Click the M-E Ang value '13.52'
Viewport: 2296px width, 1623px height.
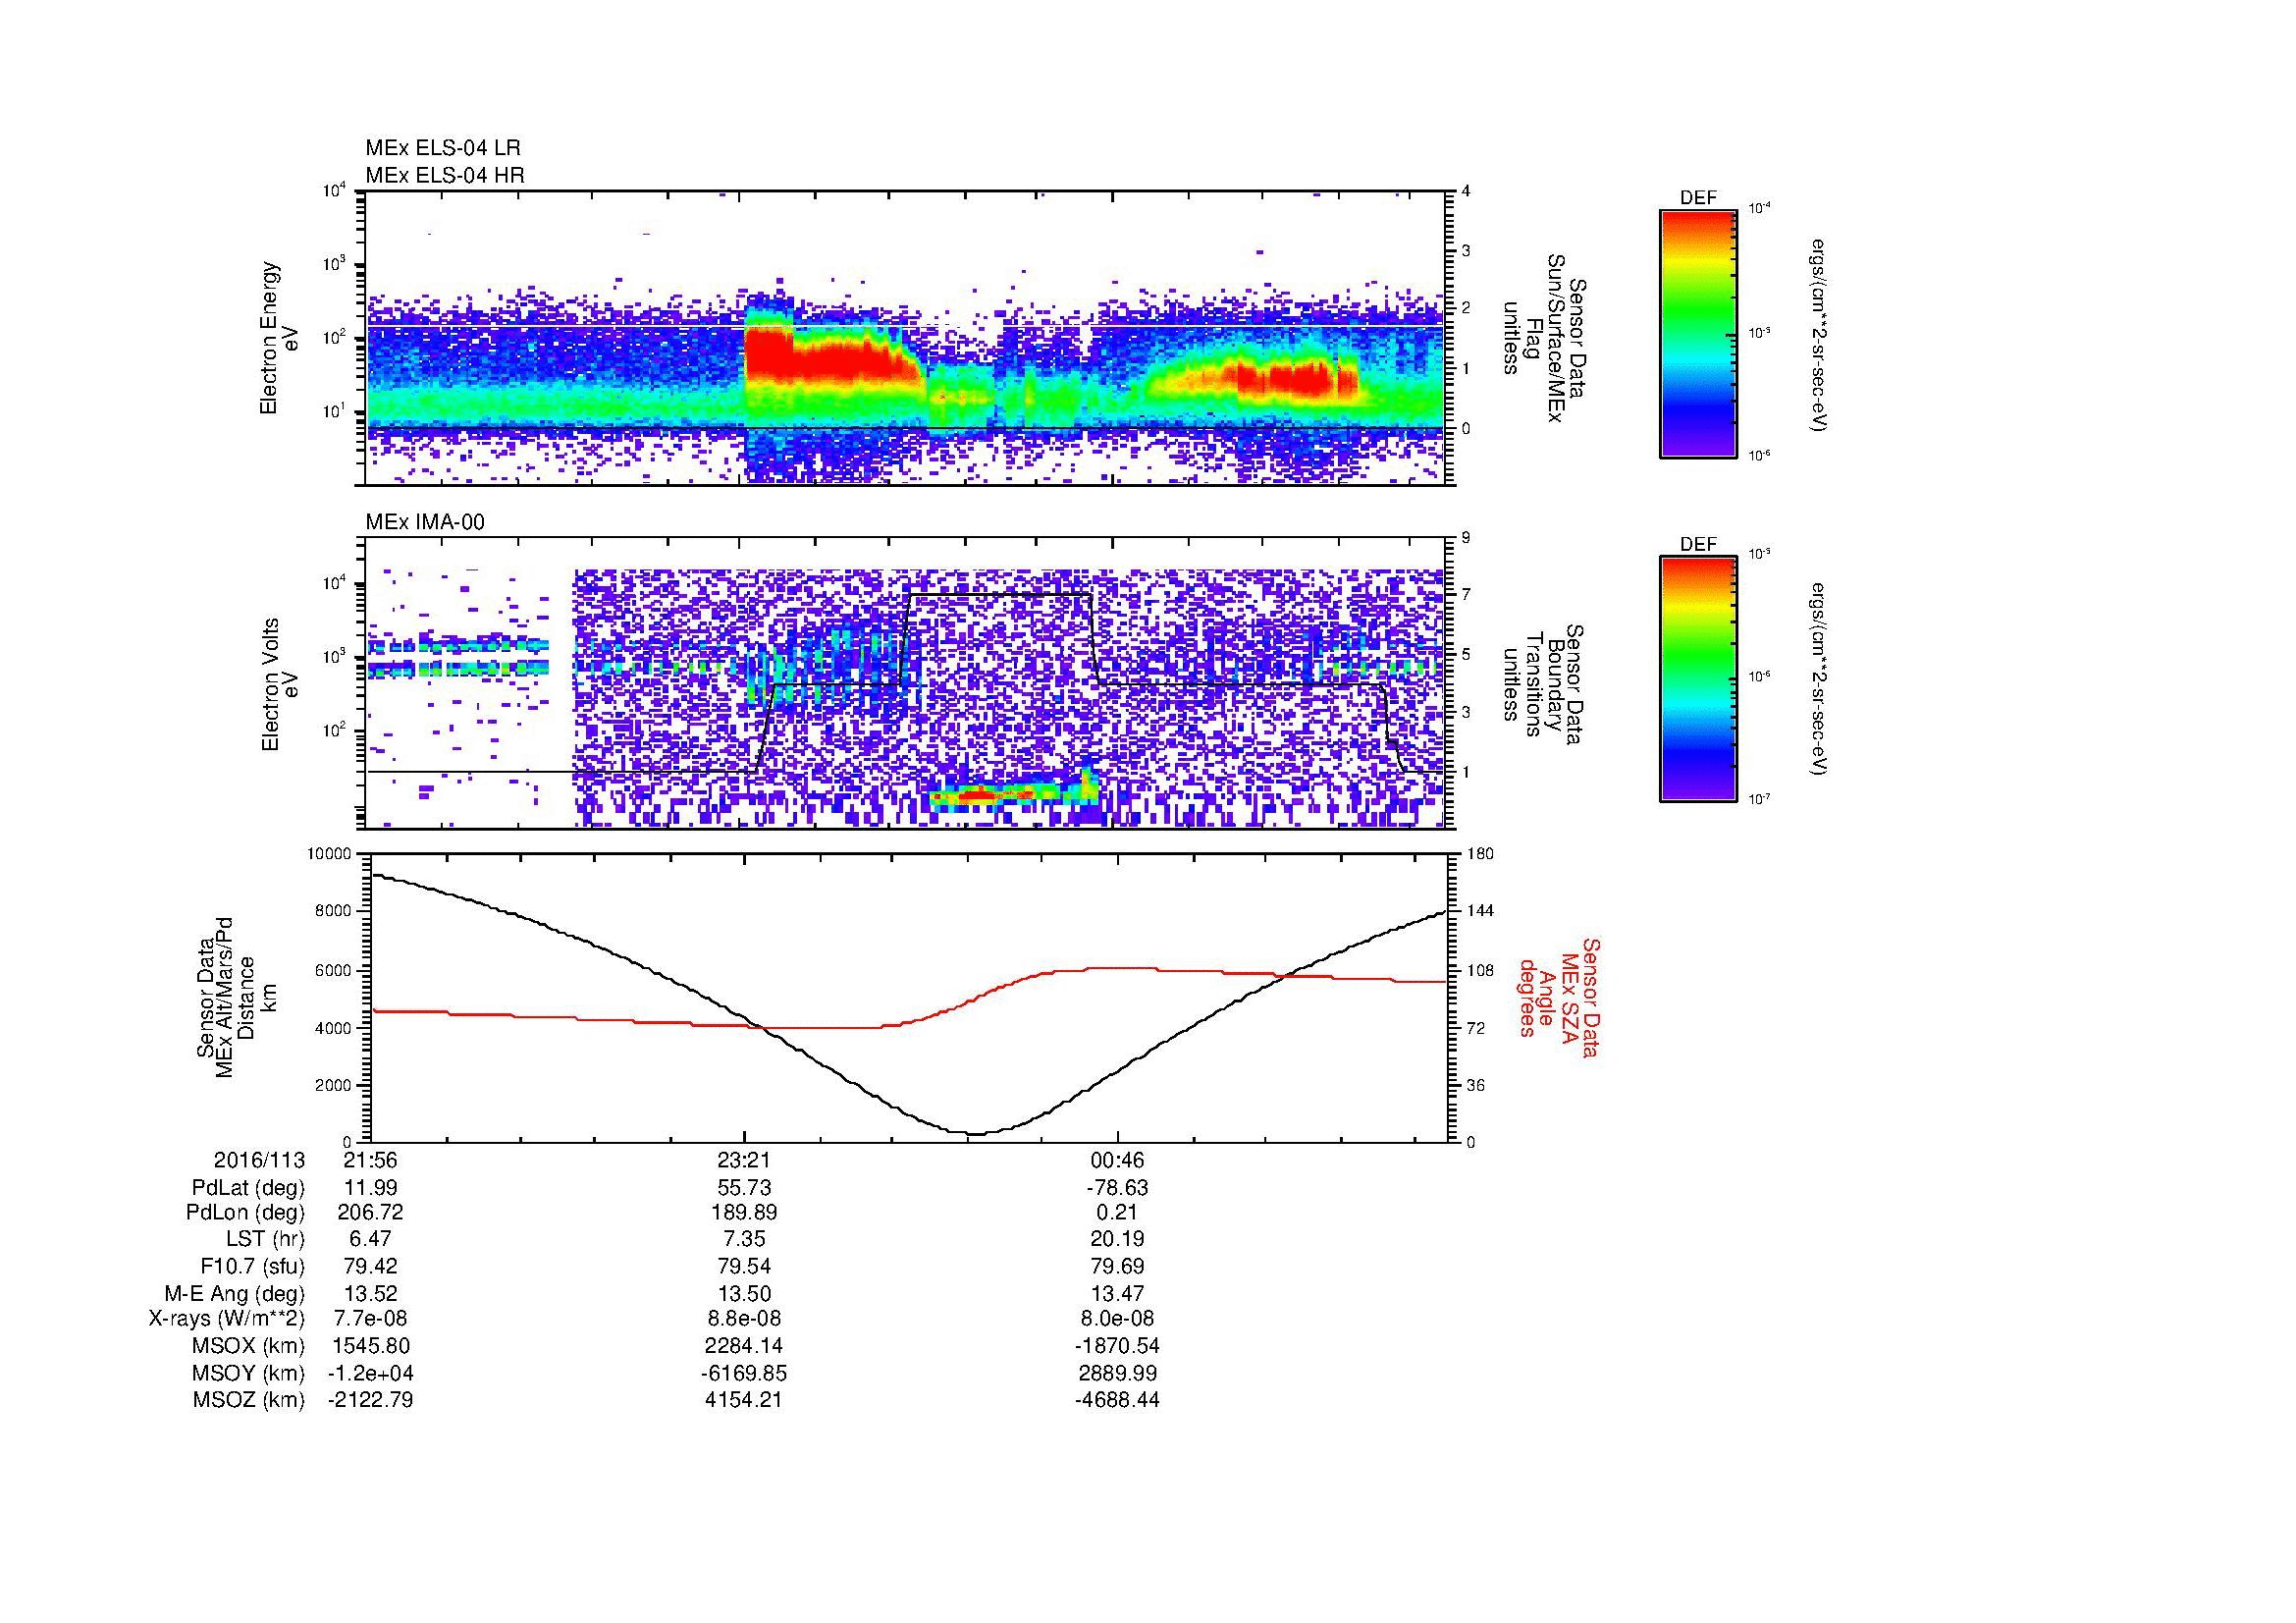point(370,1294)
